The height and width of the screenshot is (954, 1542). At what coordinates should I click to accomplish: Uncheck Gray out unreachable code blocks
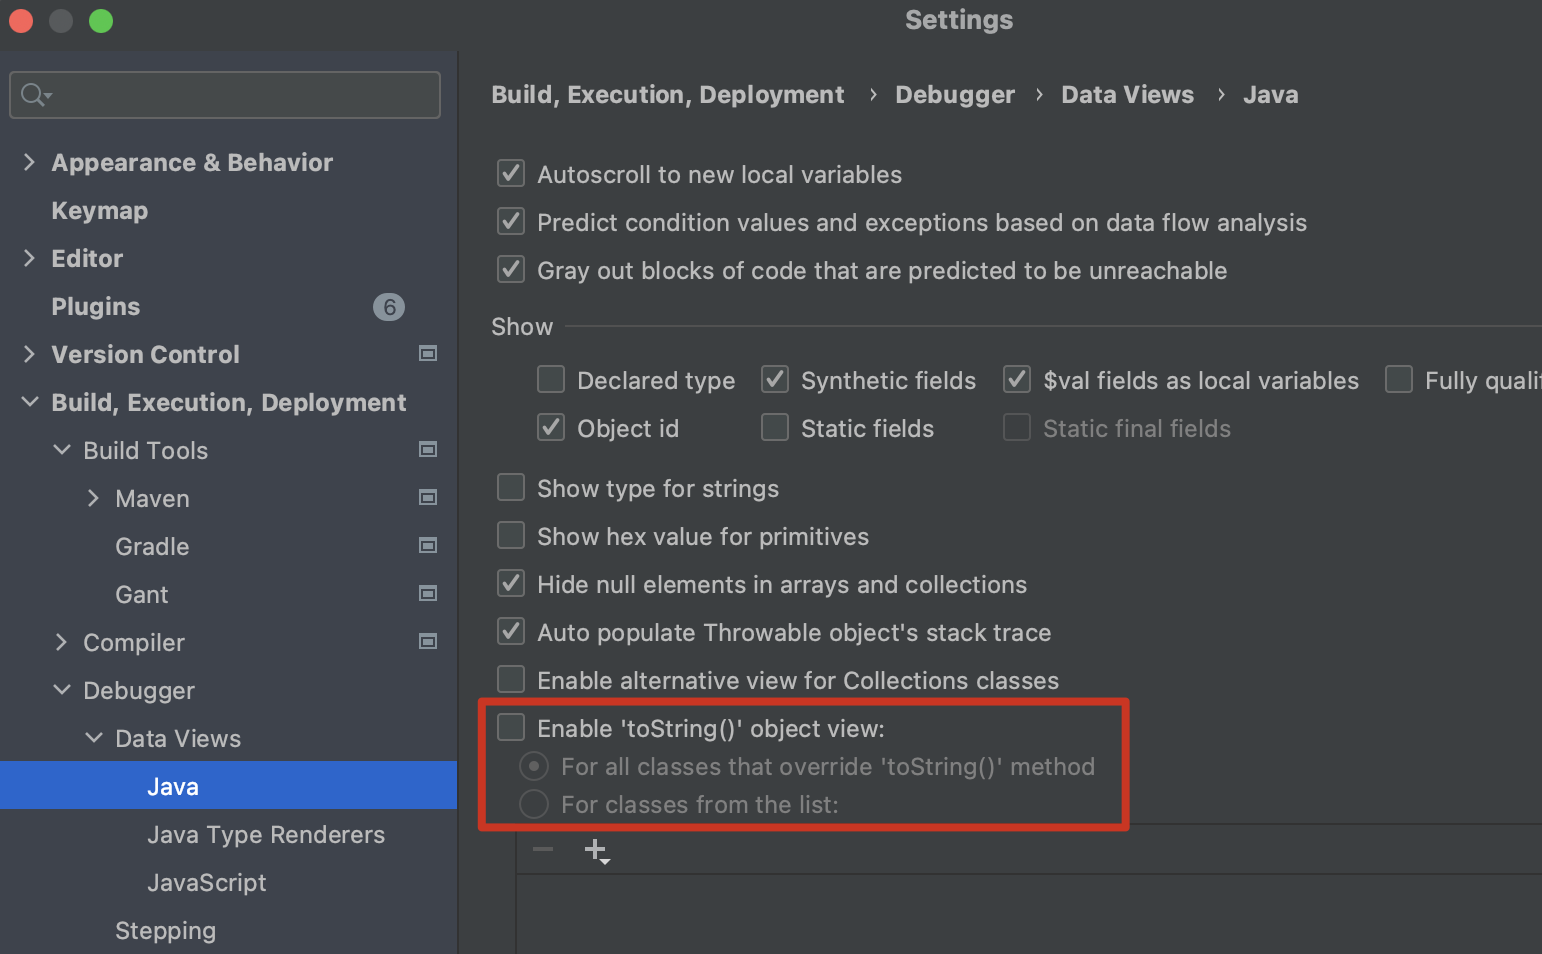point(511,269)
